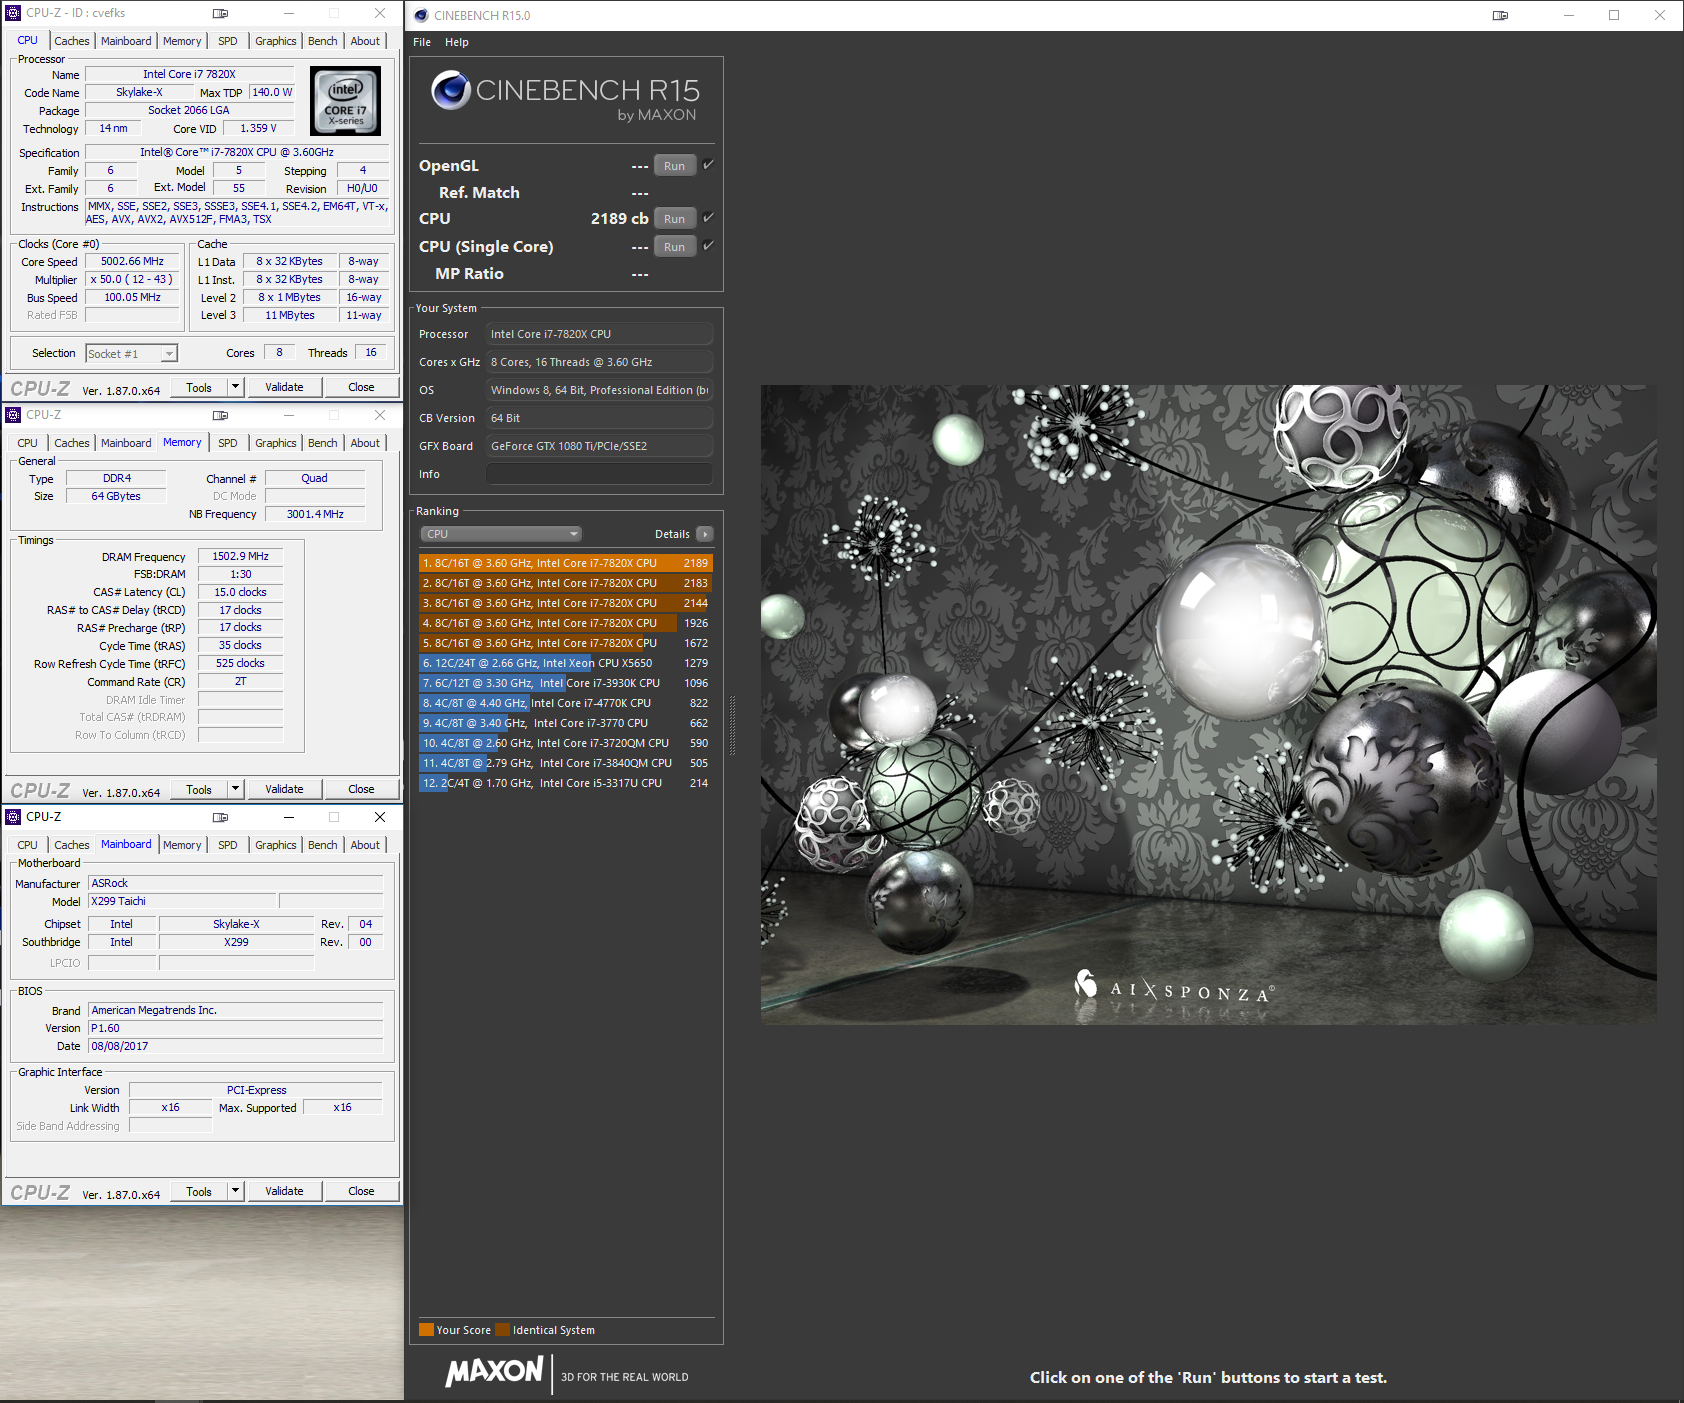Select the Core i7-3770 ranking row

tap(566, 723)
